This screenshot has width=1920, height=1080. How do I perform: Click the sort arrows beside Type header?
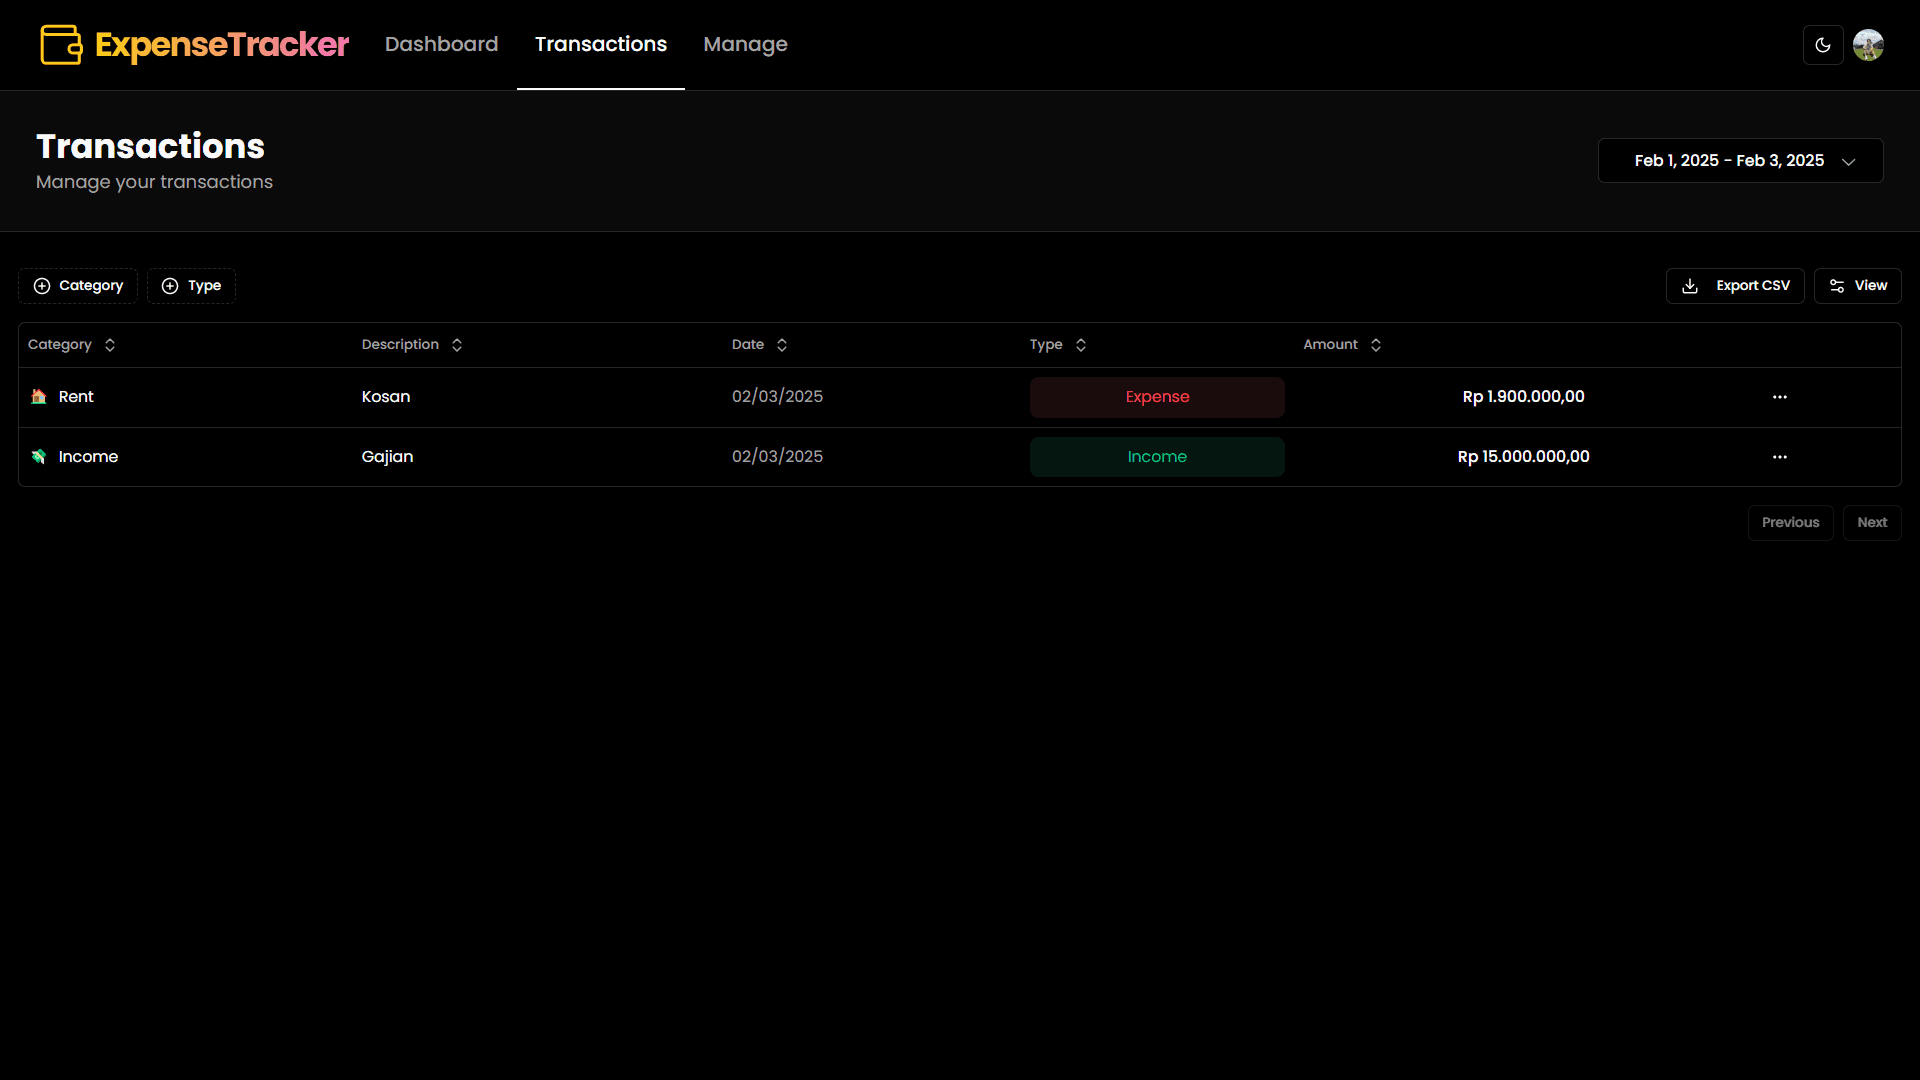tap(1081, 345)
